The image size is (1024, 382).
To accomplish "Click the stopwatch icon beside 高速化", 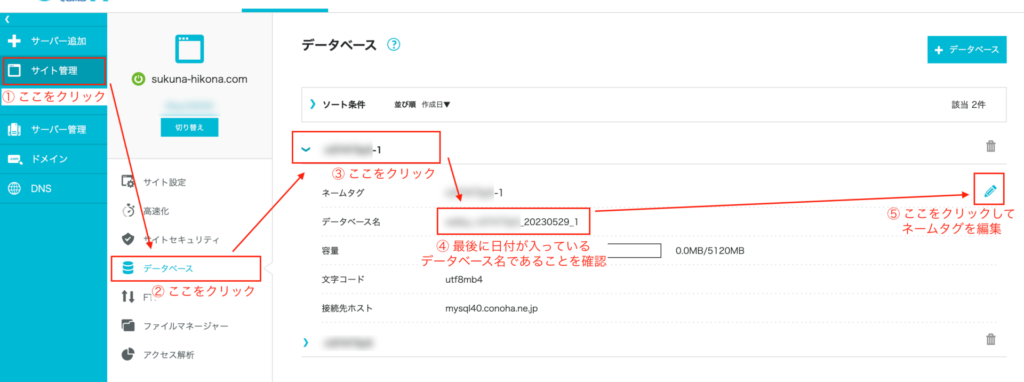I will 128,211.
